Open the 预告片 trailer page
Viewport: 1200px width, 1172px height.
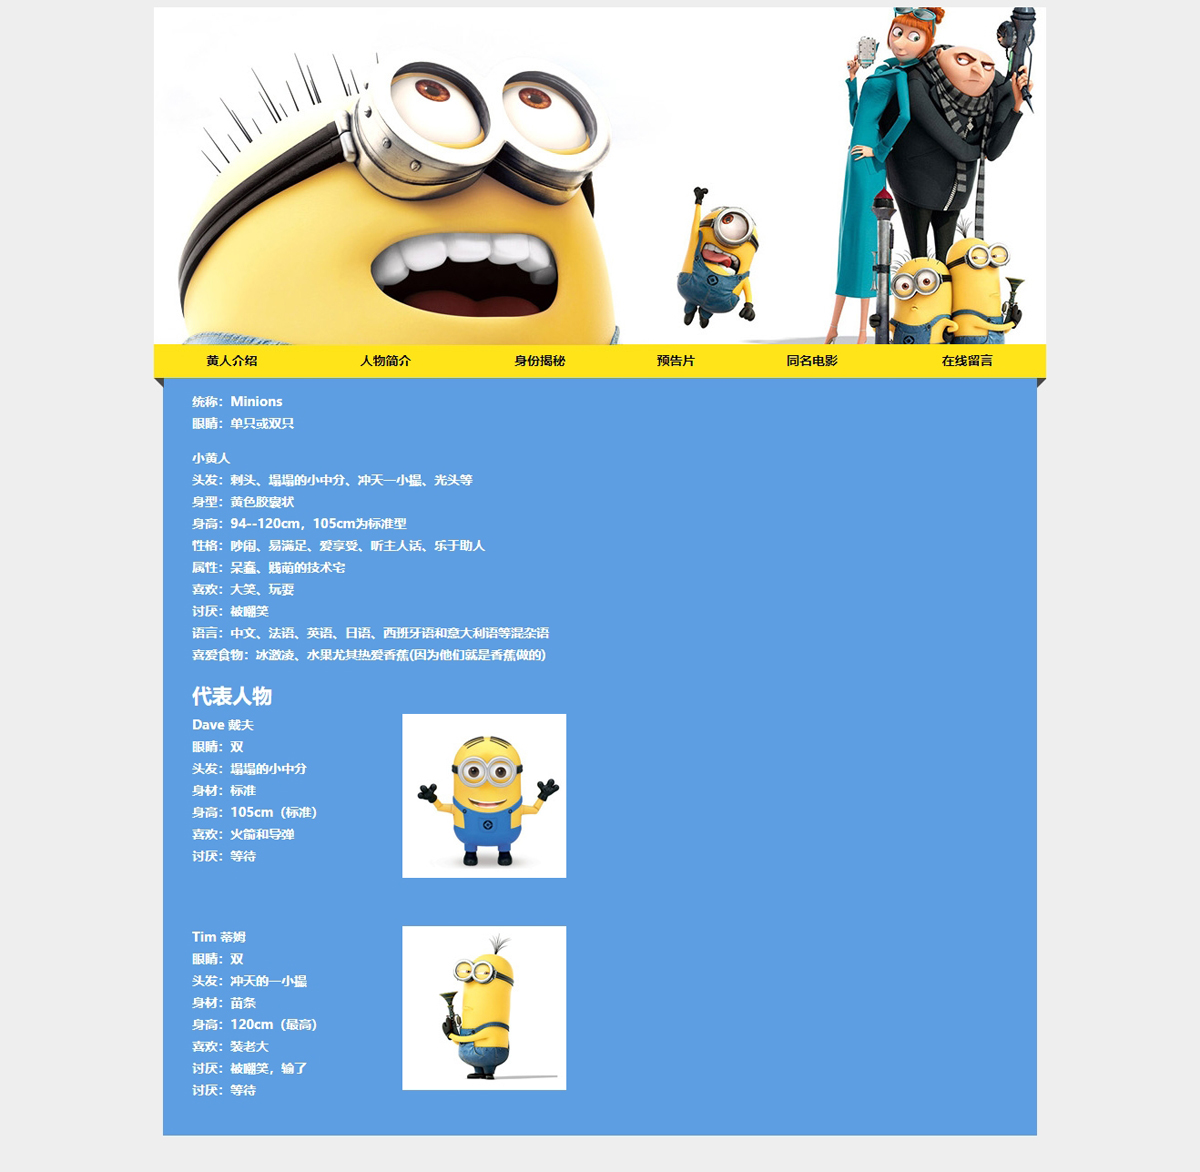tap(676, 361)
